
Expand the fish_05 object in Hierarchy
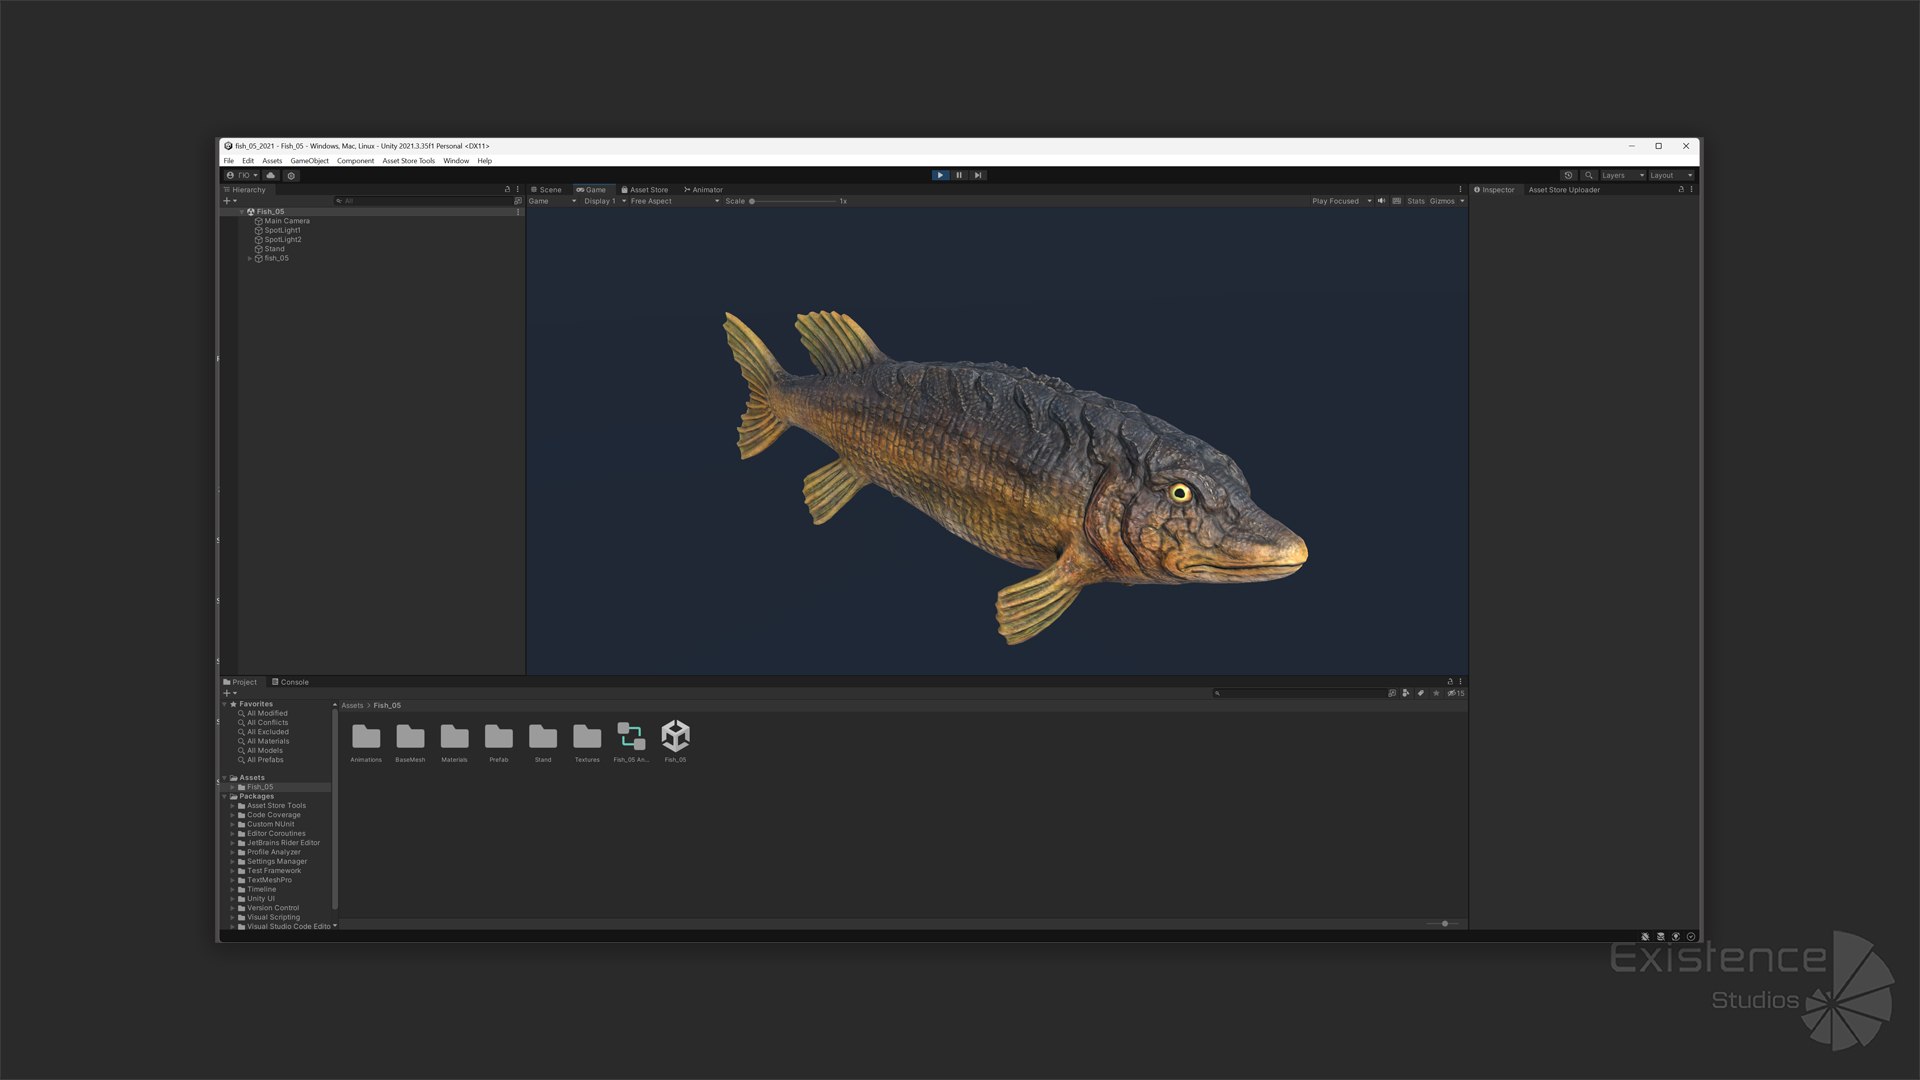pos(250,258)
